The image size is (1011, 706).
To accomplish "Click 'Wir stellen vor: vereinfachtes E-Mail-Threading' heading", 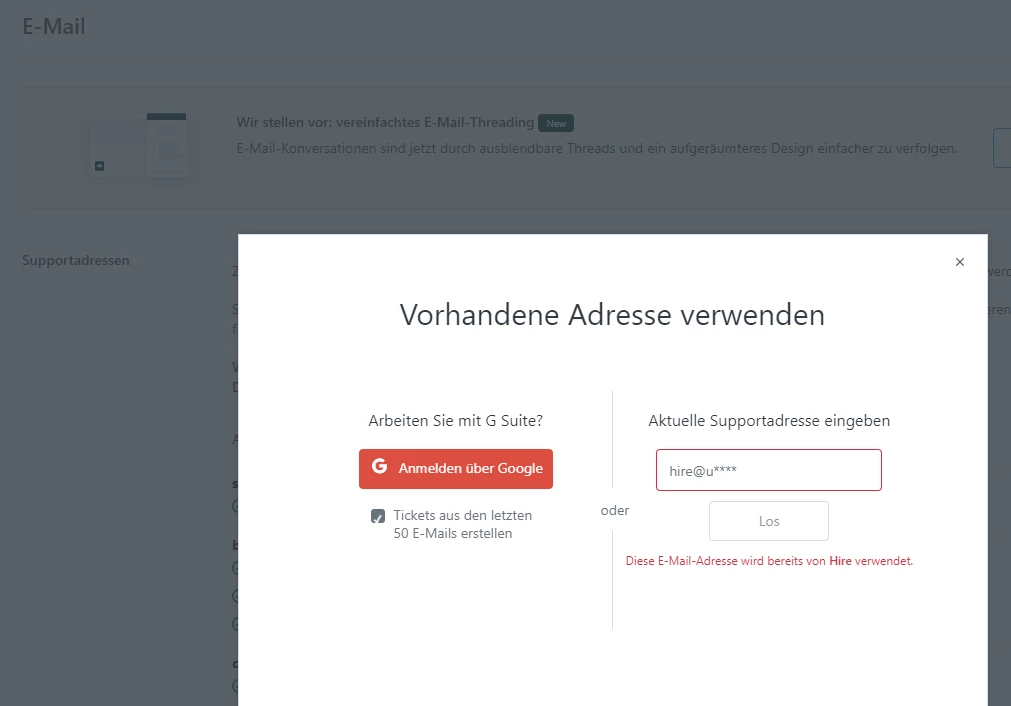I will click(x=385, y=123).
